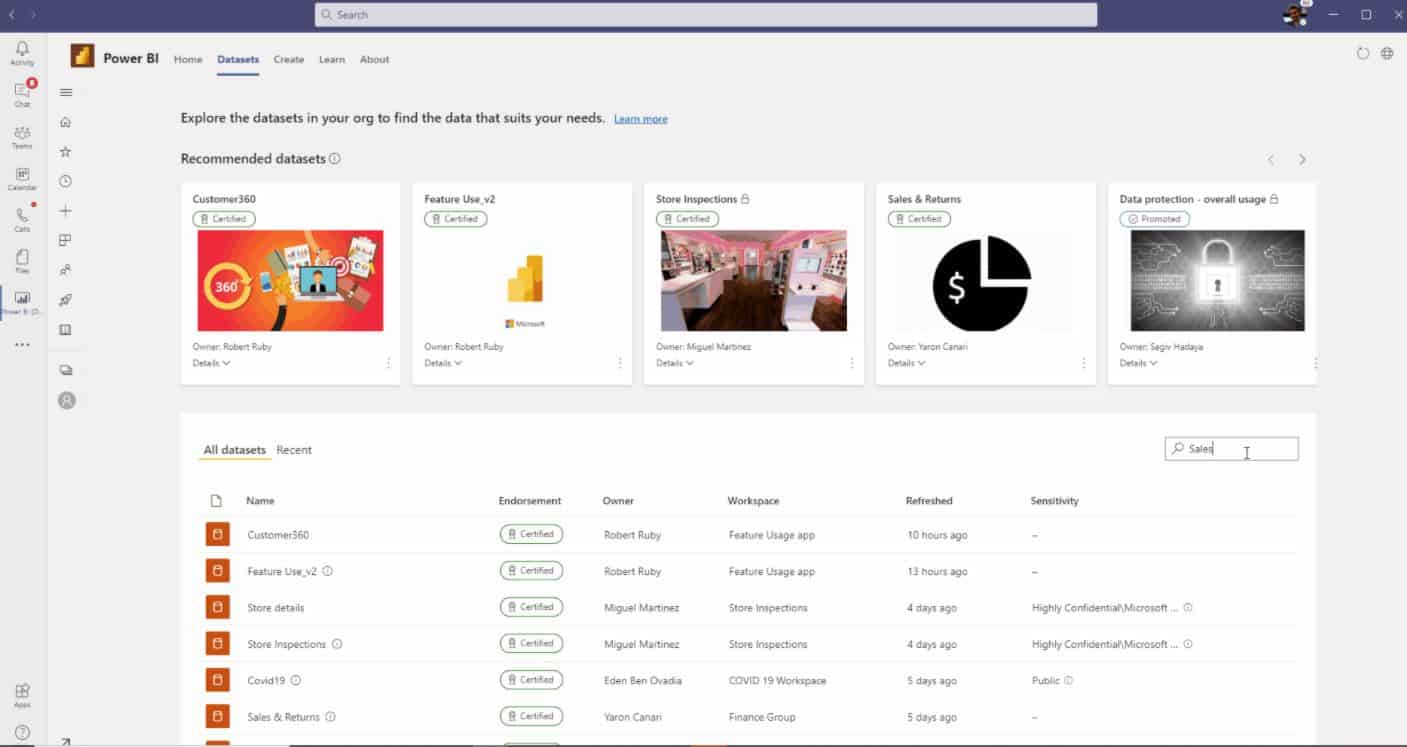The image size is (1407, 747).
Task: Open Workspaces icon in Power BI pane
Action: tap(66, 370)
